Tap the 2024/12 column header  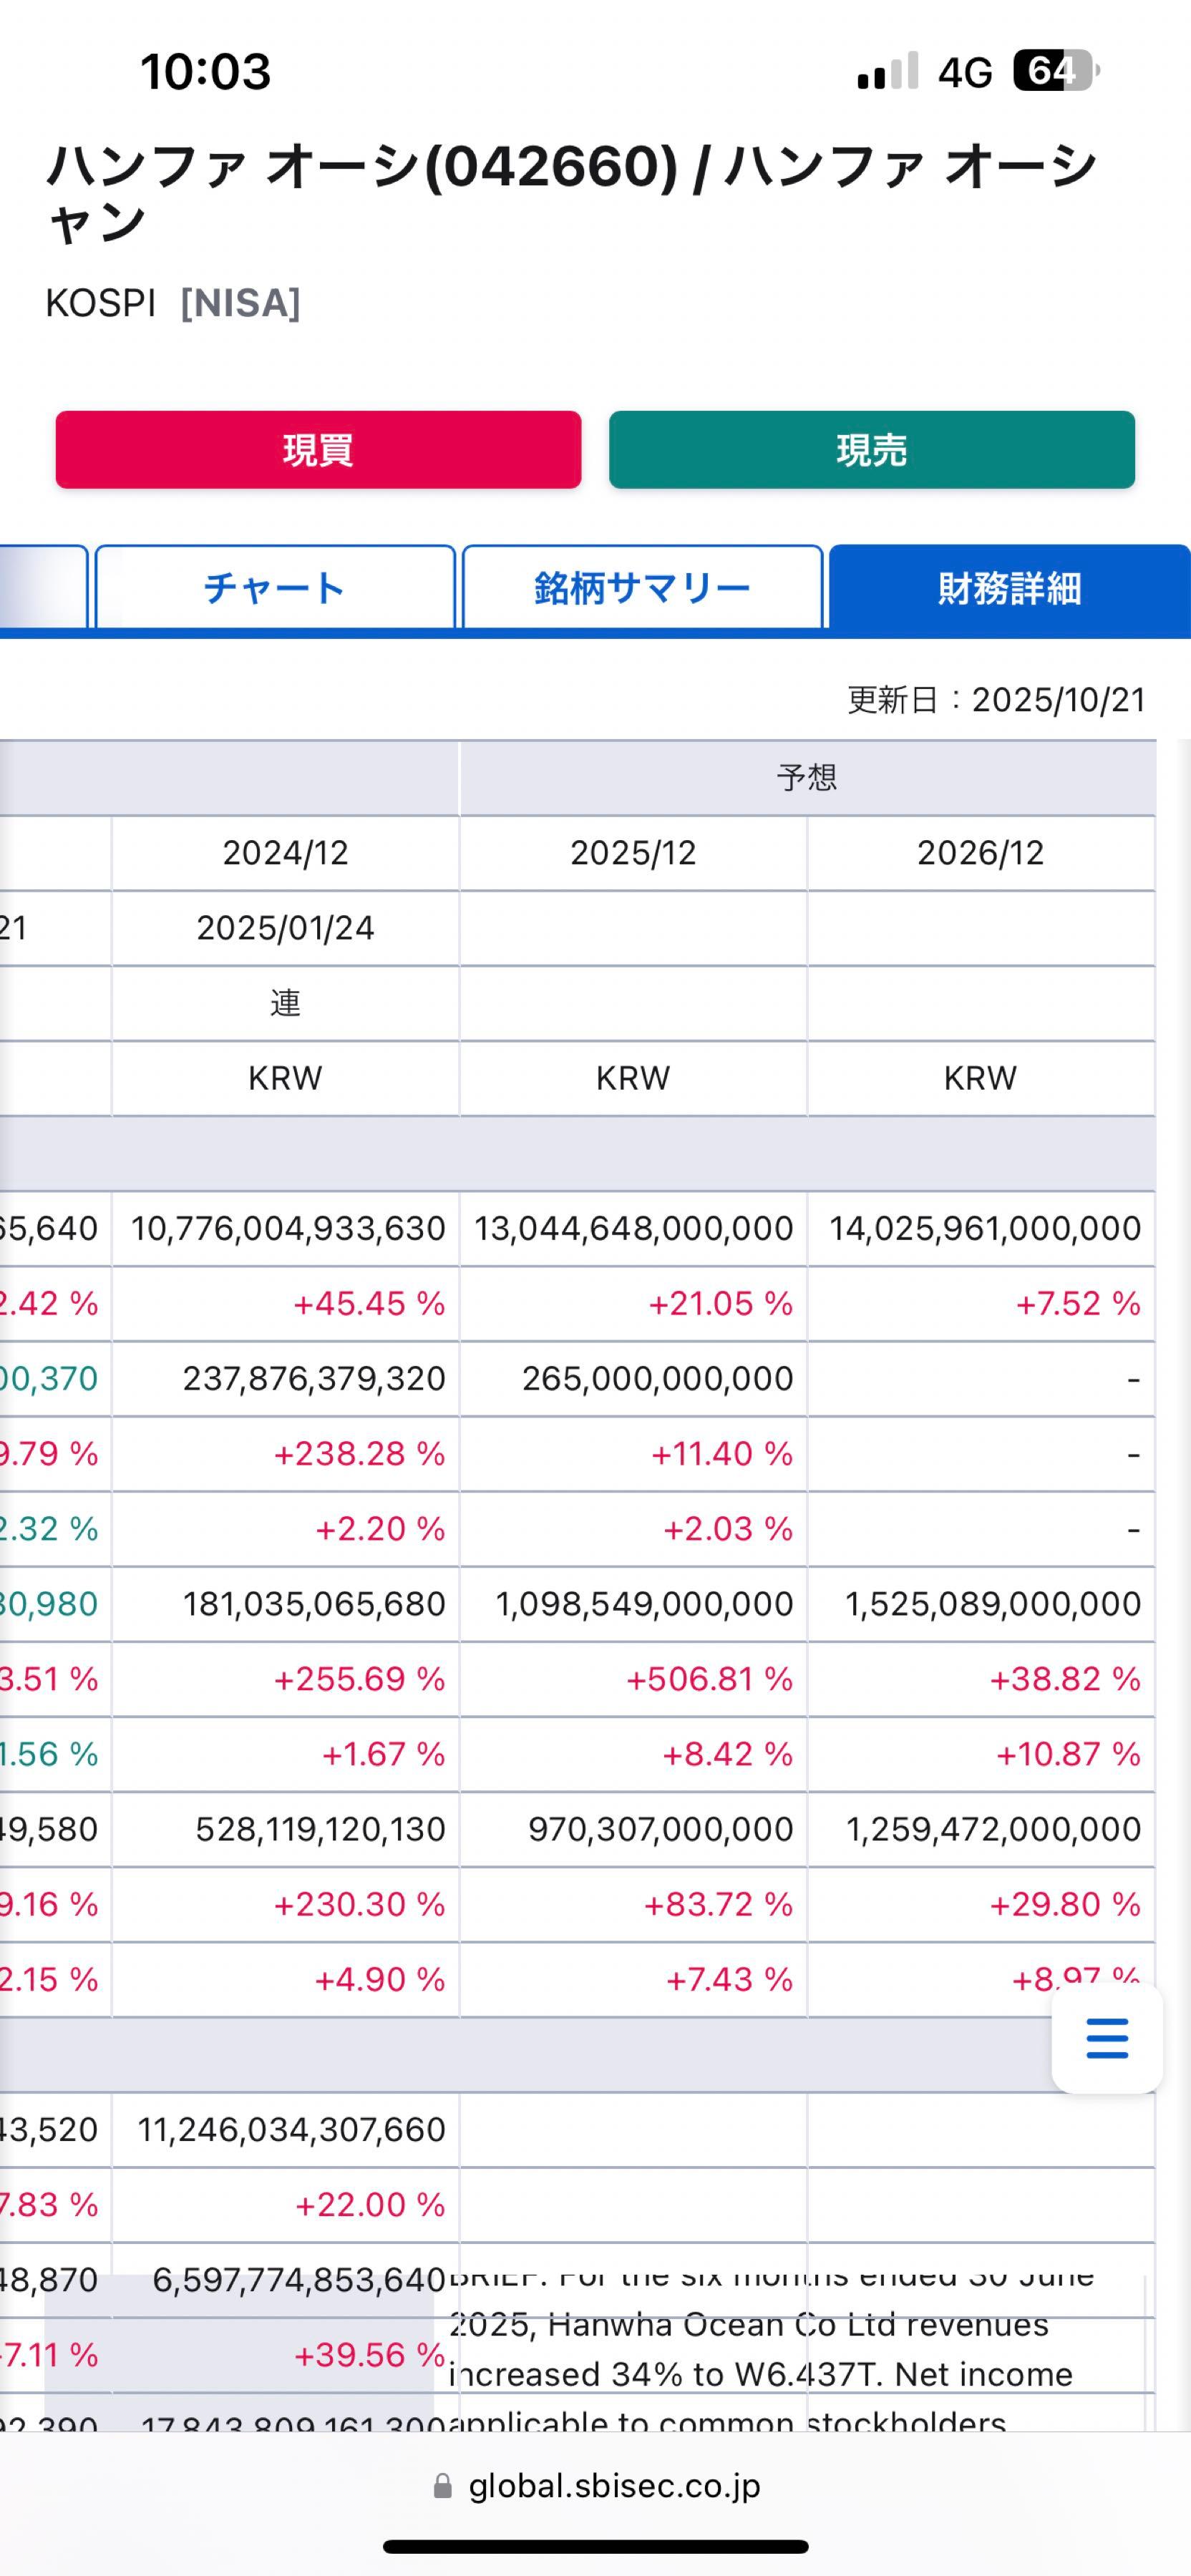(285, 853)
